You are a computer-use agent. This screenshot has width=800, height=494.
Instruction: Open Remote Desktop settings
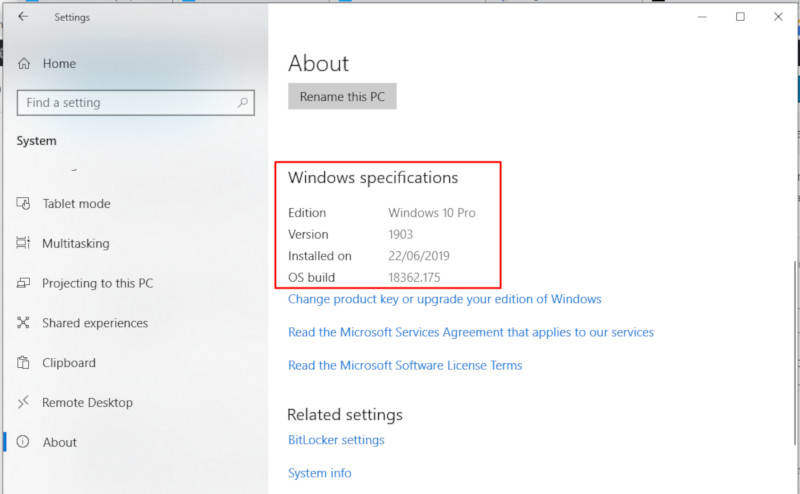point(87,403)
